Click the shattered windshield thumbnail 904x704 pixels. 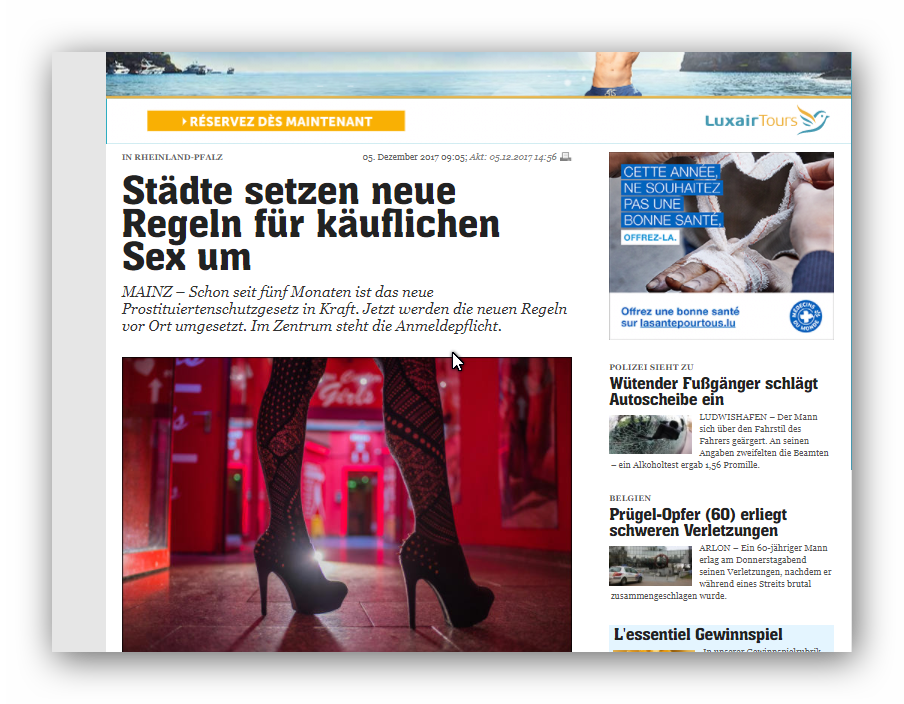point(649,435)
